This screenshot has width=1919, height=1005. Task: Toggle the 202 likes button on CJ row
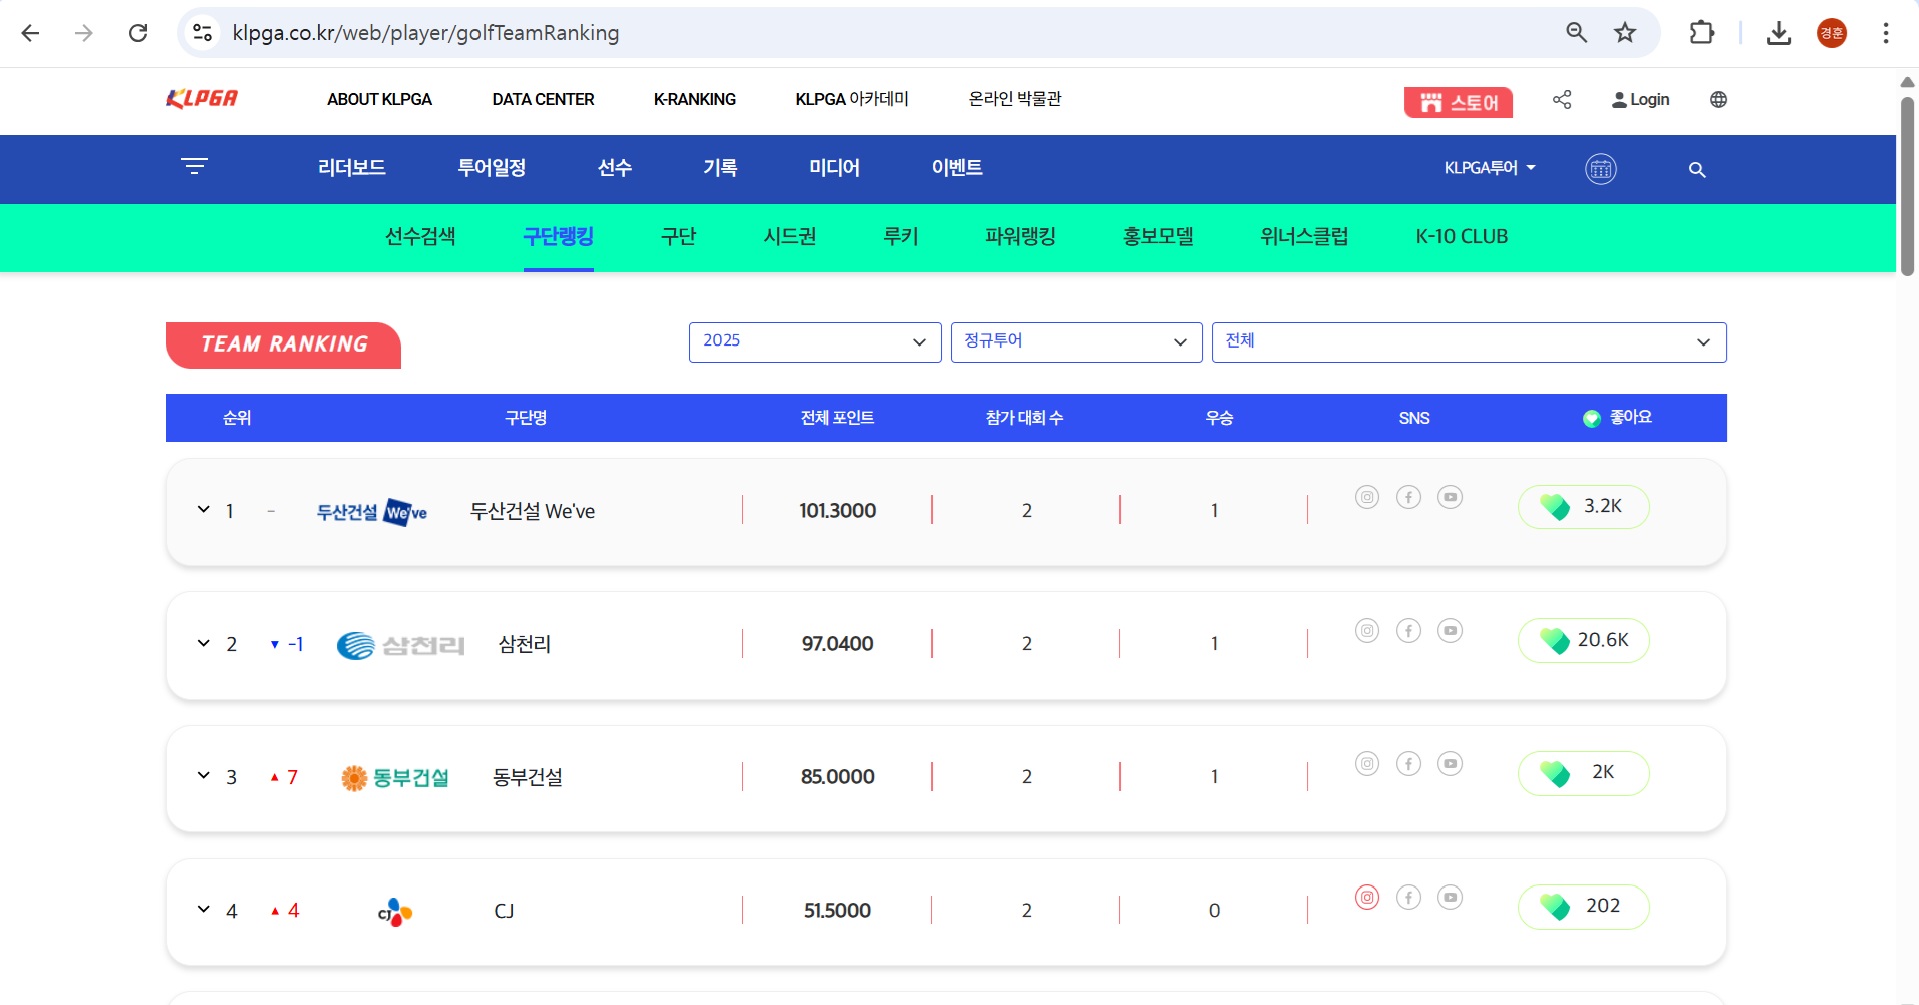coord(1583,906)
